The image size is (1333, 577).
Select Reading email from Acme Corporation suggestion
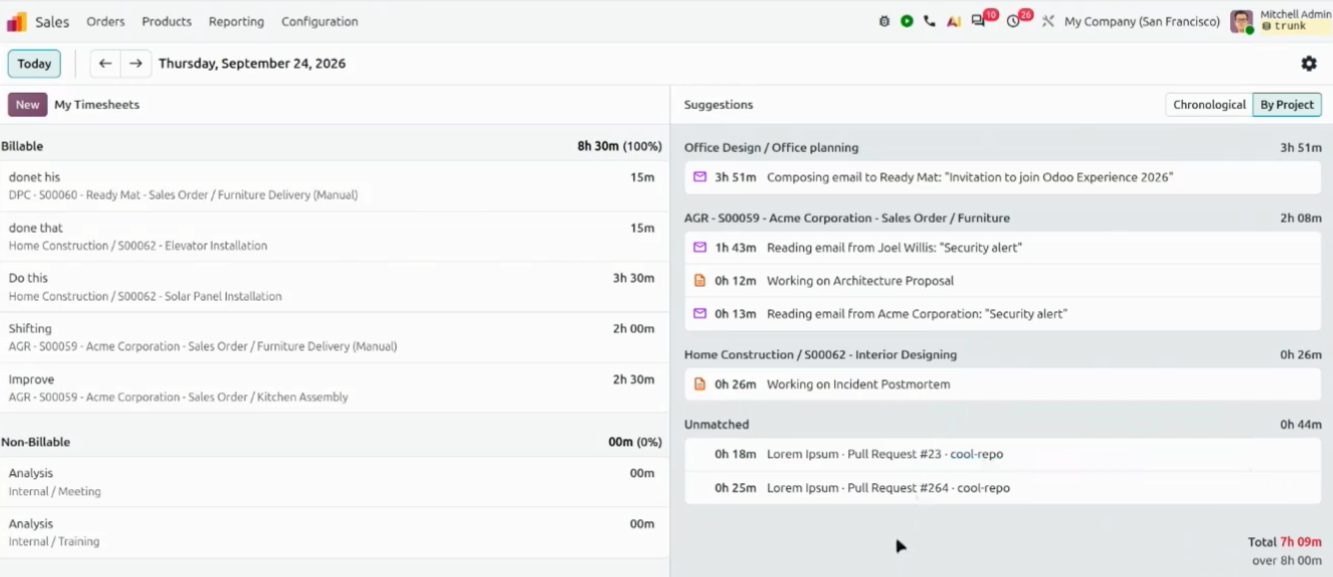click(1003, 314)
